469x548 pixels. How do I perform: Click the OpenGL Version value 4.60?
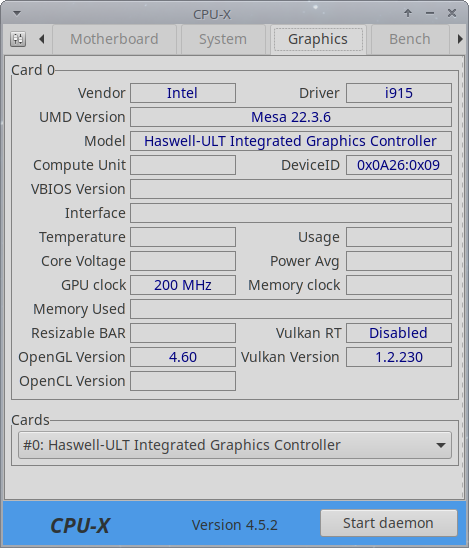(x=183, y=357)
